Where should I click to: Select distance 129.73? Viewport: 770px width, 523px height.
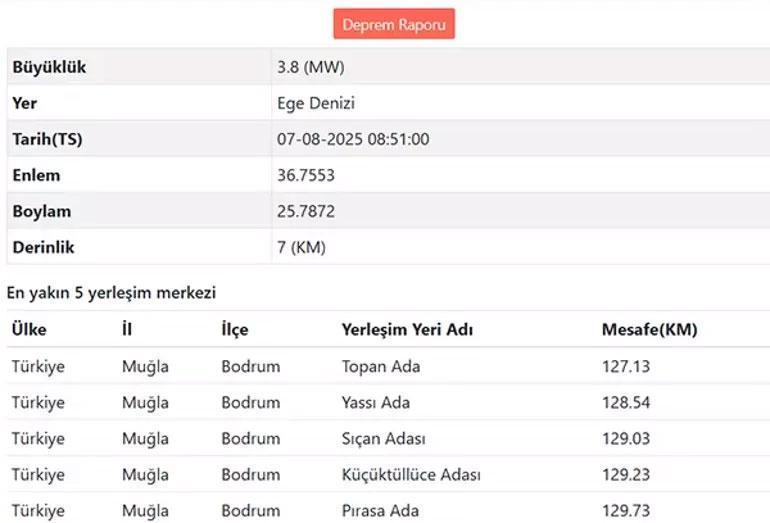(626, 511)
